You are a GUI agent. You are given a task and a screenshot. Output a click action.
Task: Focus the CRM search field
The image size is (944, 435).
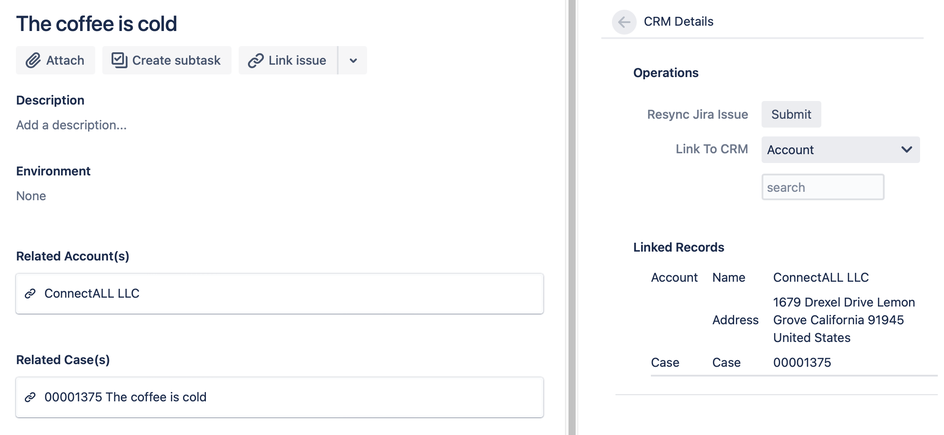pyautogui.click(x=822, y=187)
